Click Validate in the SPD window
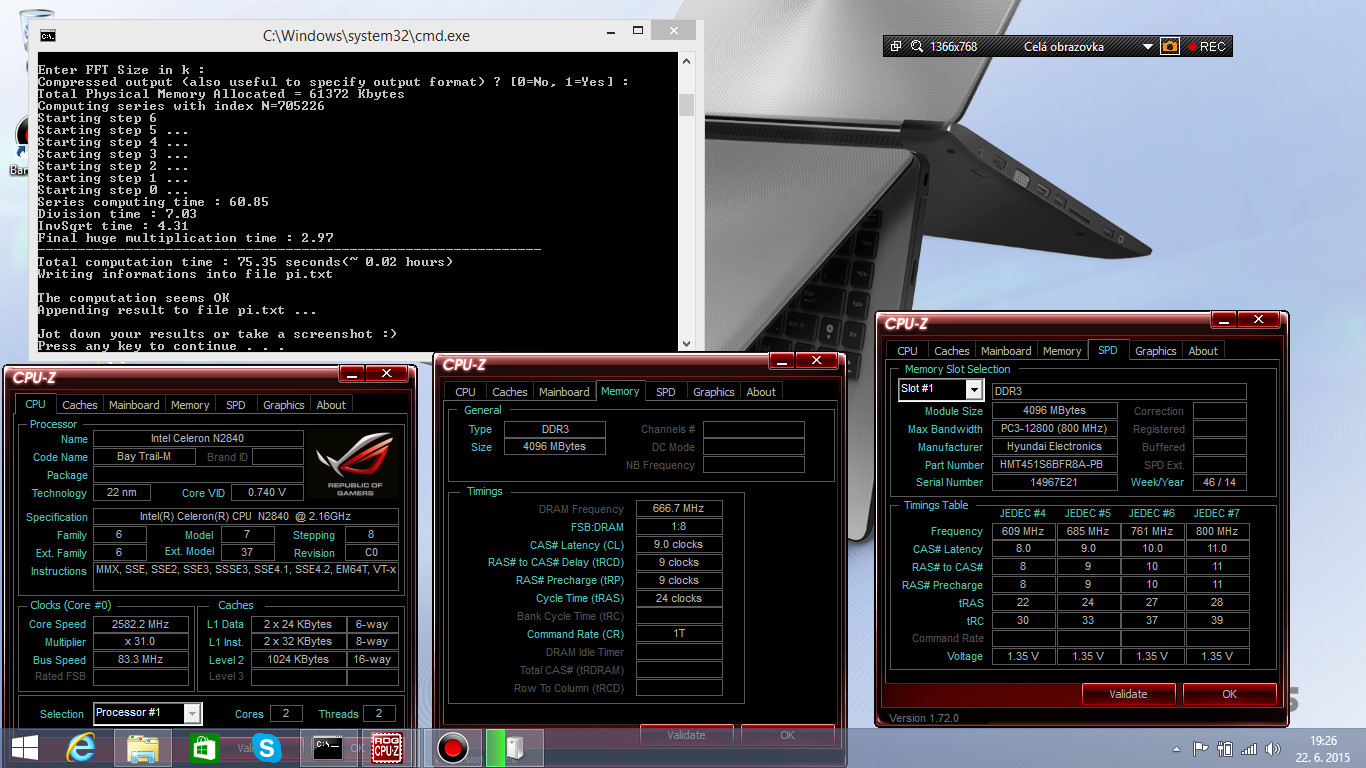The width and height of the screenshot is (1366, 768). (1128, 694)
